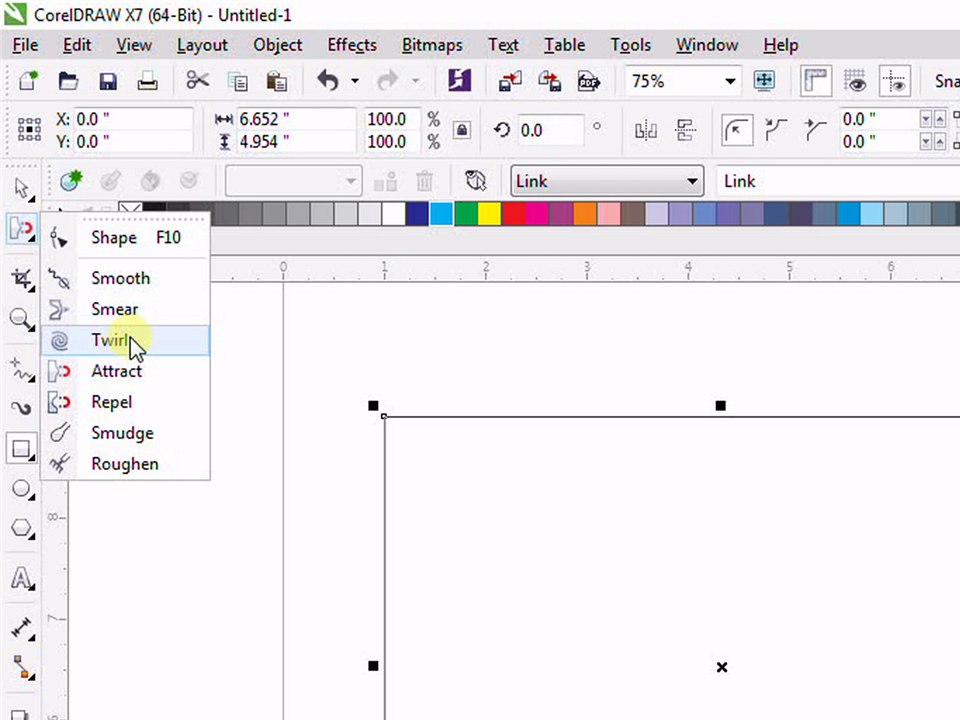The width and height of the screenshot is (960, 720).
Task: Toggle show rulers button
Action: pos(816,80)
